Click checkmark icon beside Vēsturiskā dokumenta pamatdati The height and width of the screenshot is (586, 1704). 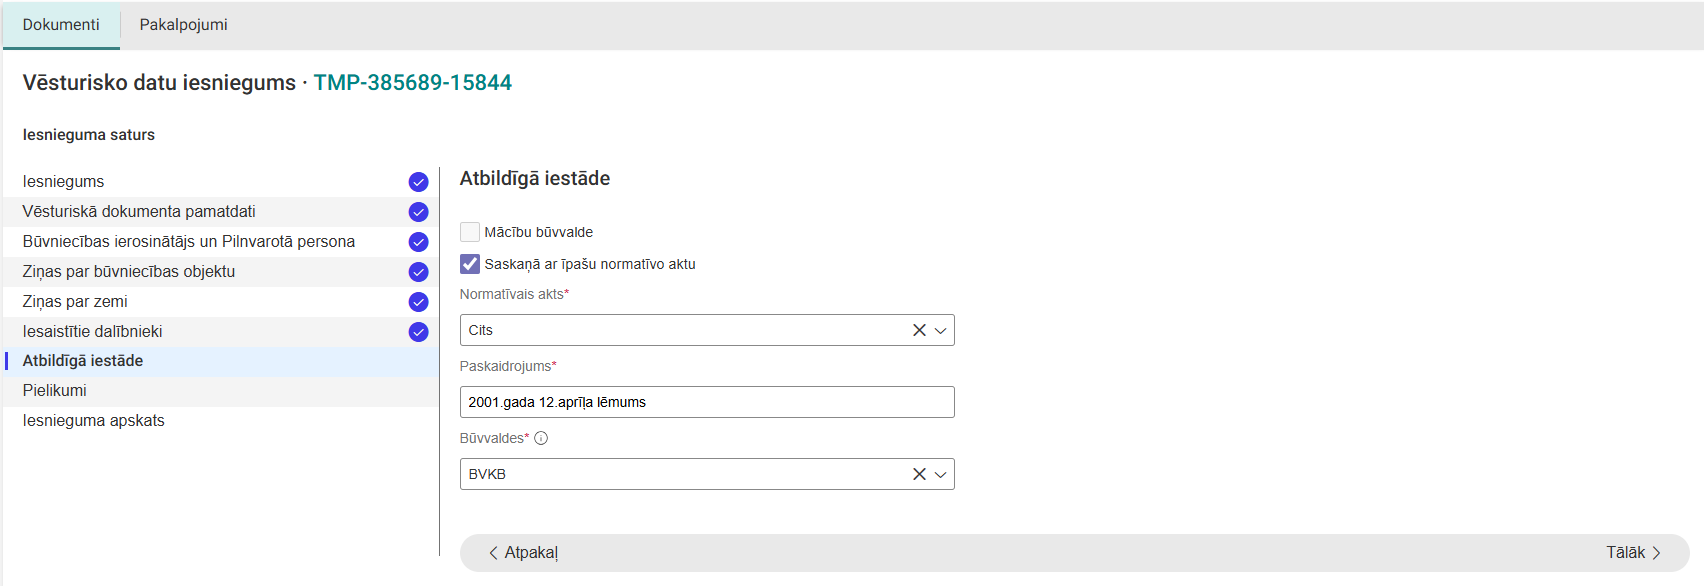coord(418,212)
